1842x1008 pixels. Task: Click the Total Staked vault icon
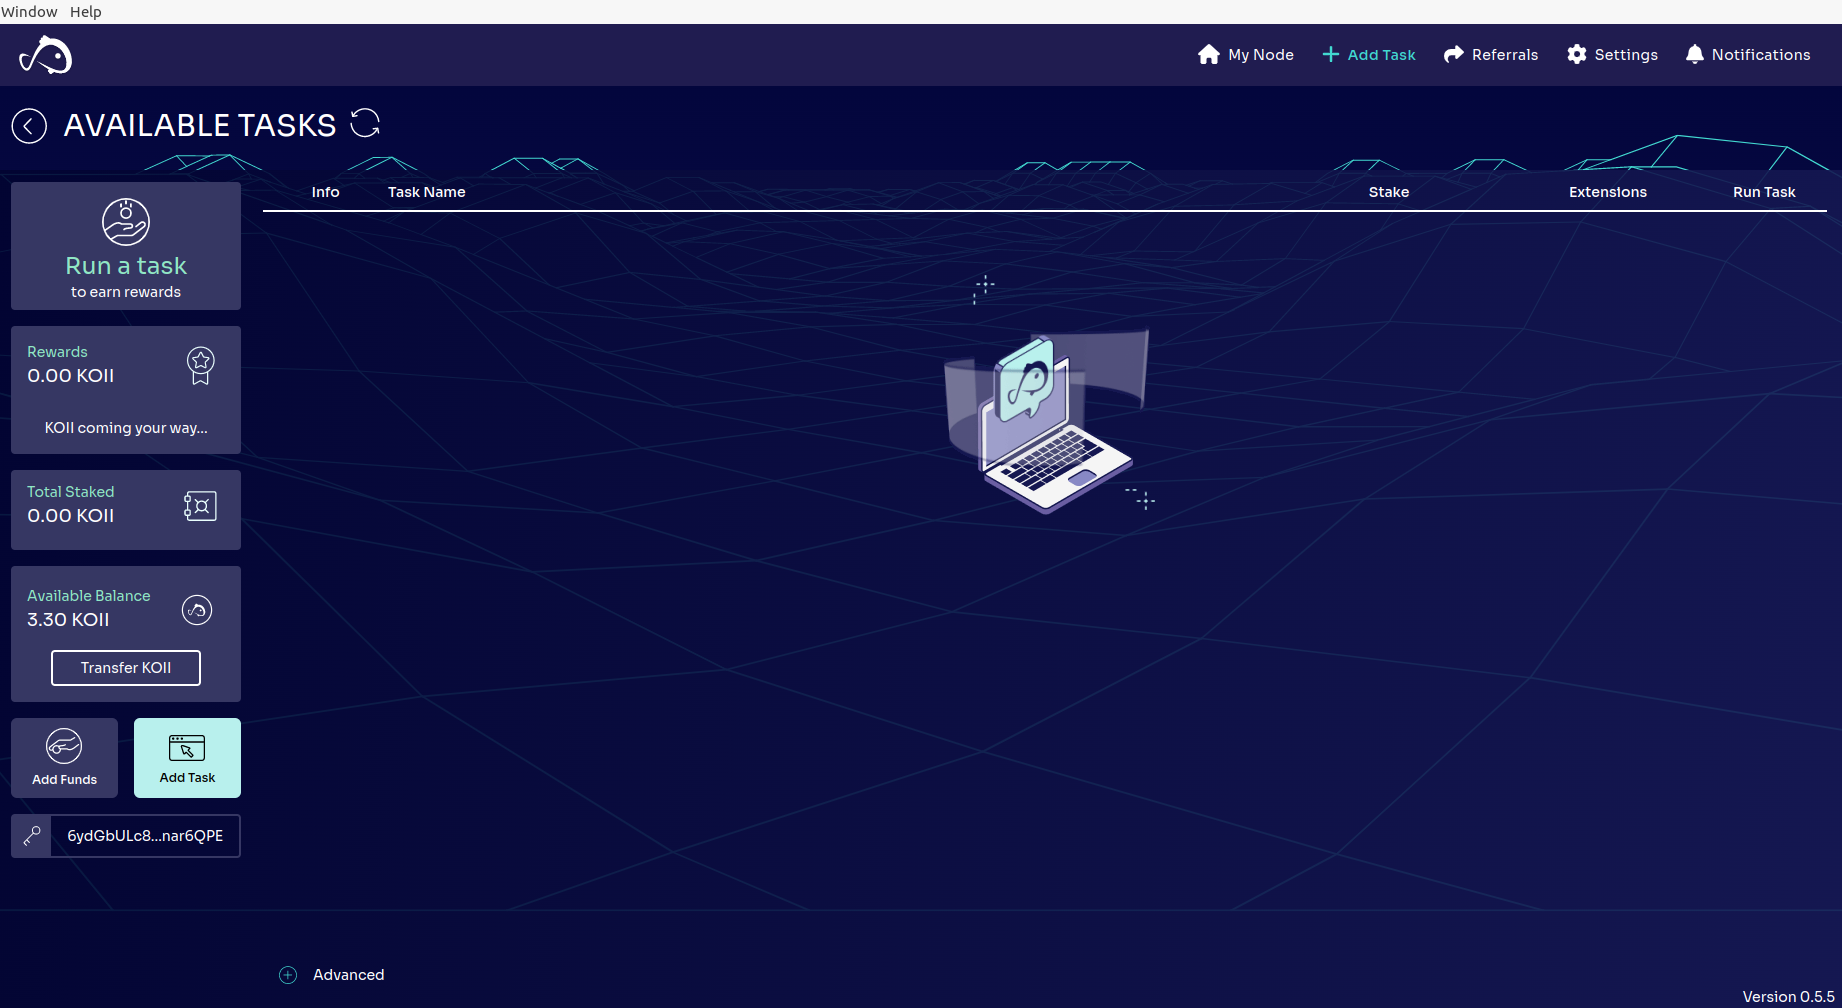[200, 506]
